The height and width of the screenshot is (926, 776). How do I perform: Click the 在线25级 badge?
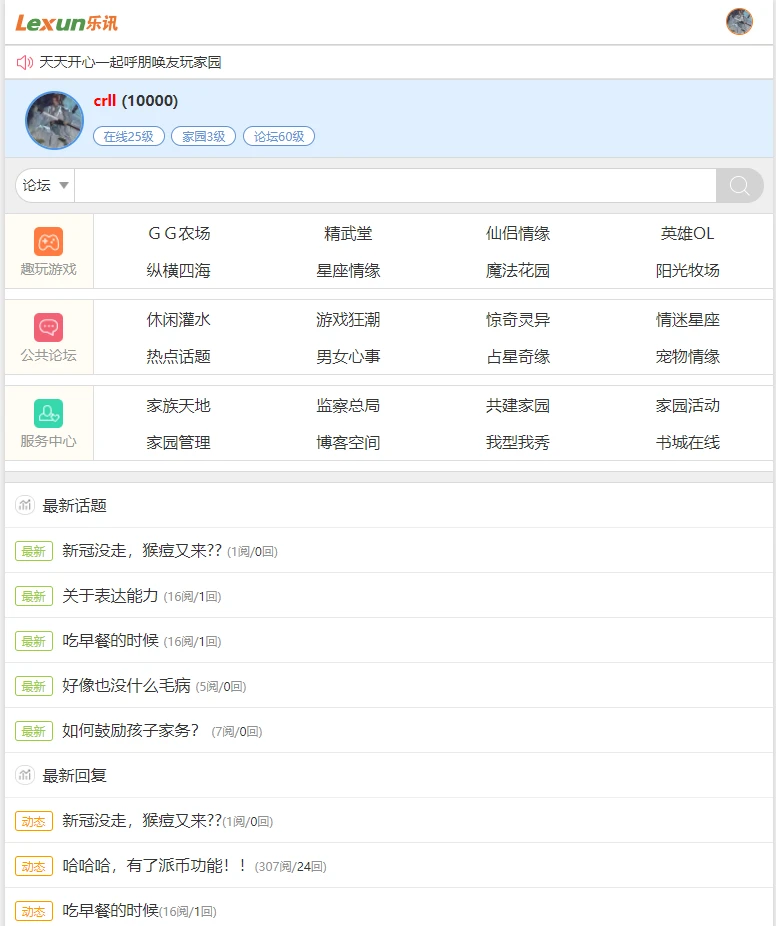(x=129, y=136)
